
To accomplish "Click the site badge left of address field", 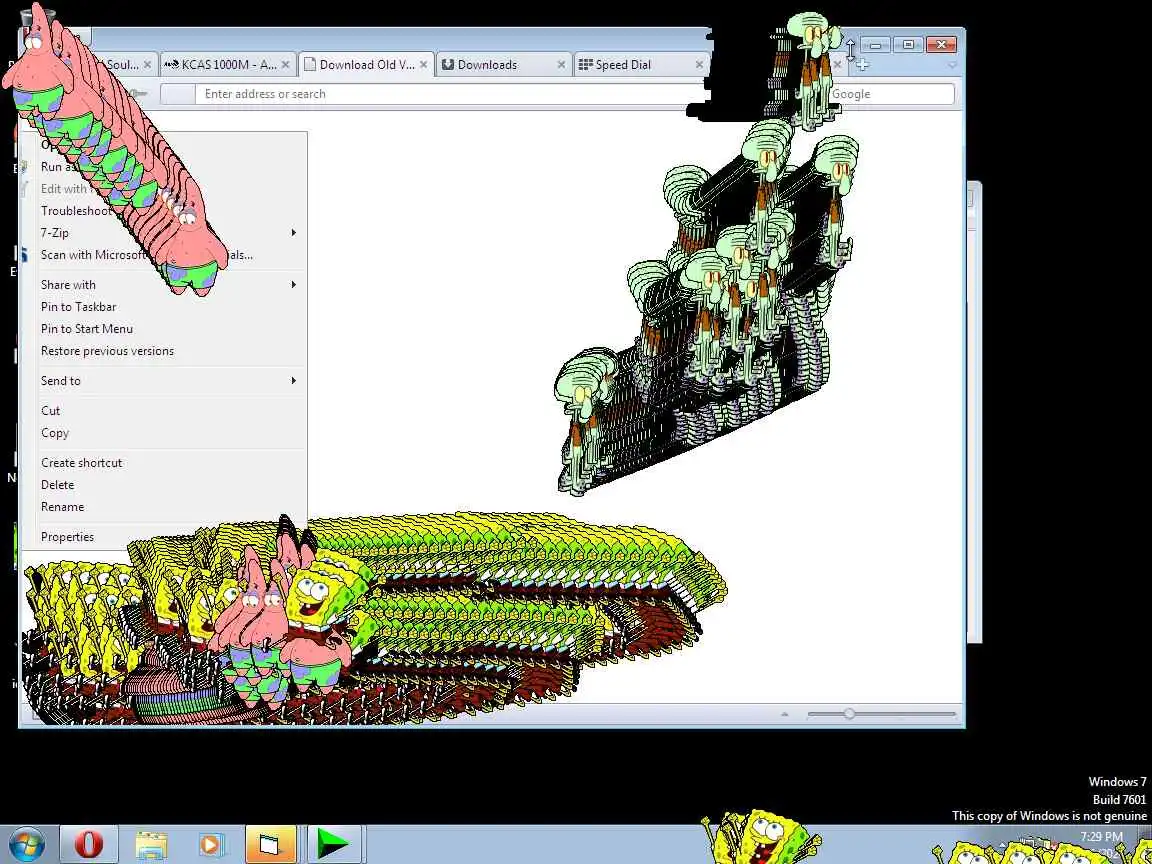I will [x=177, y=94].
